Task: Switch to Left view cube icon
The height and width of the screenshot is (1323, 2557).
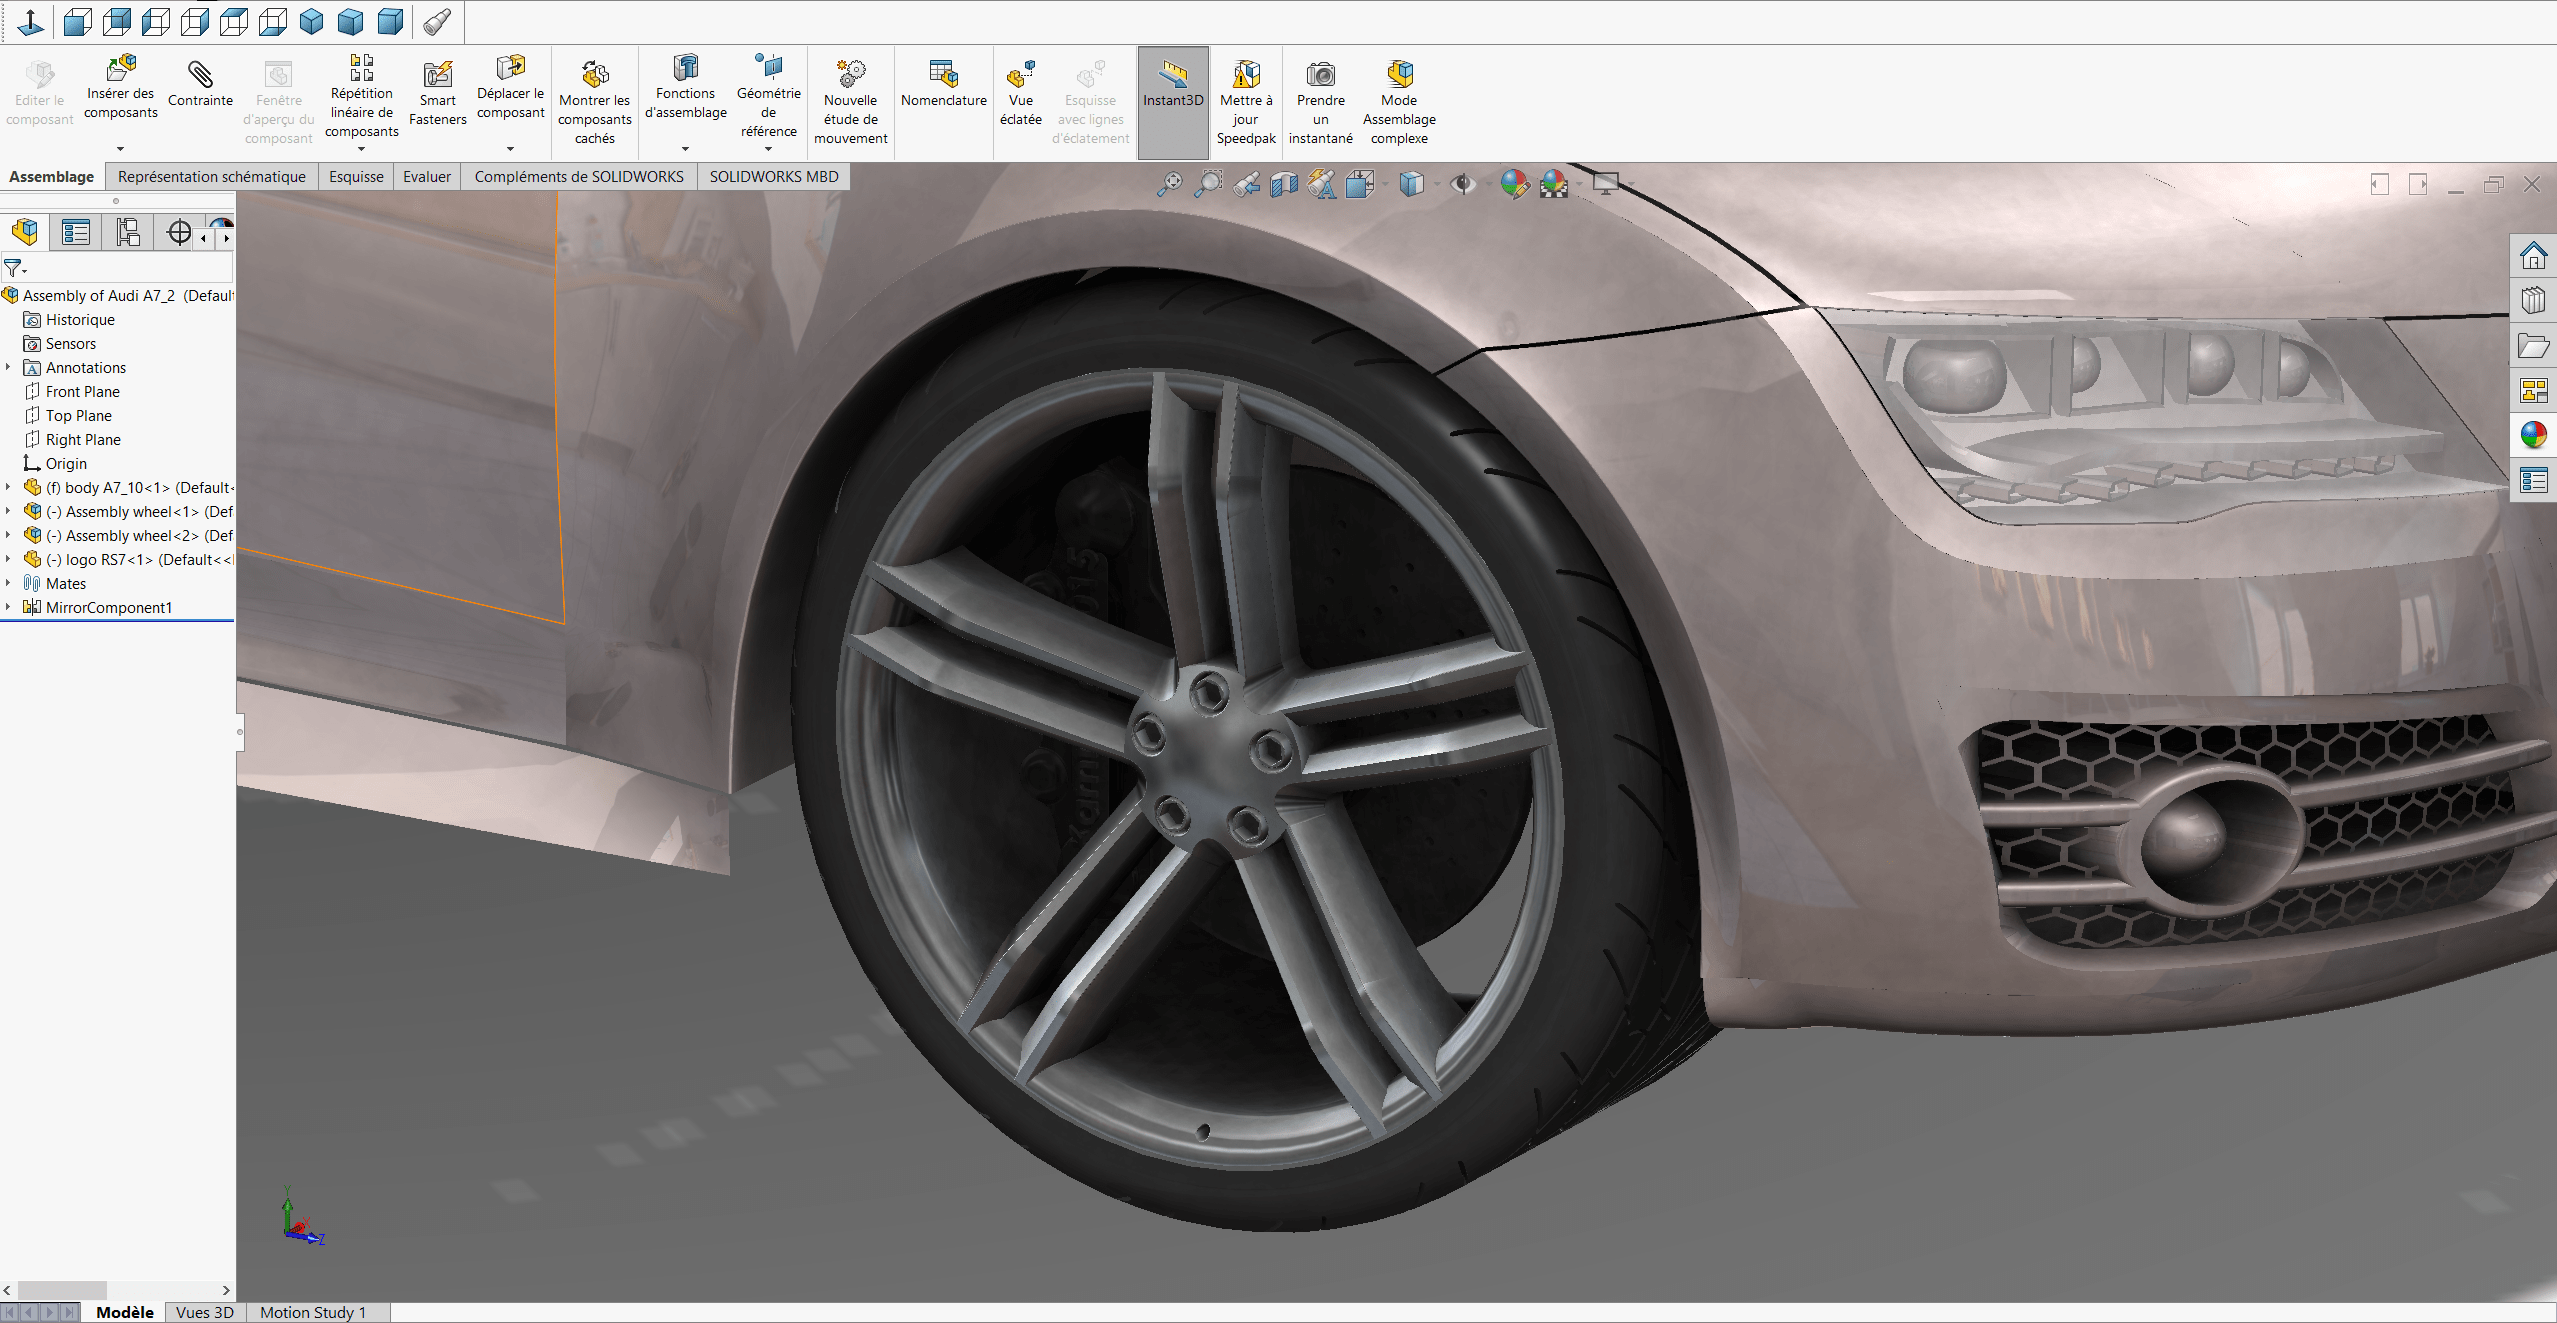Action: tap(156, 21)
